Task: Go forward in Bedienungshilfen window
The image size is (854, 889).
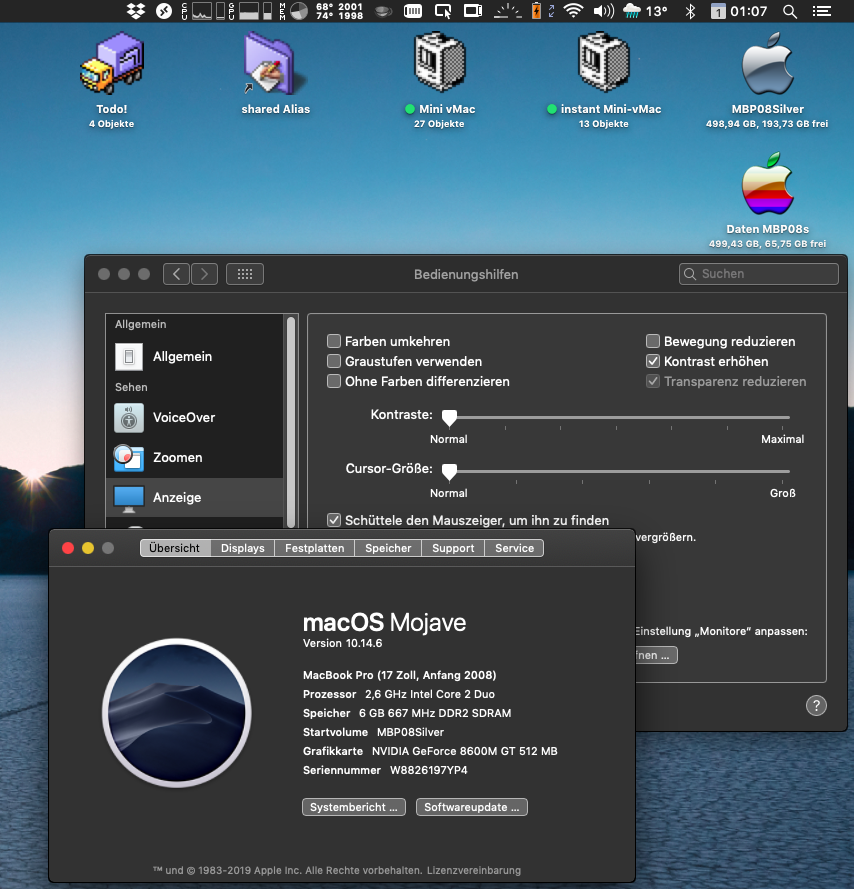Action: pos(204,274)
